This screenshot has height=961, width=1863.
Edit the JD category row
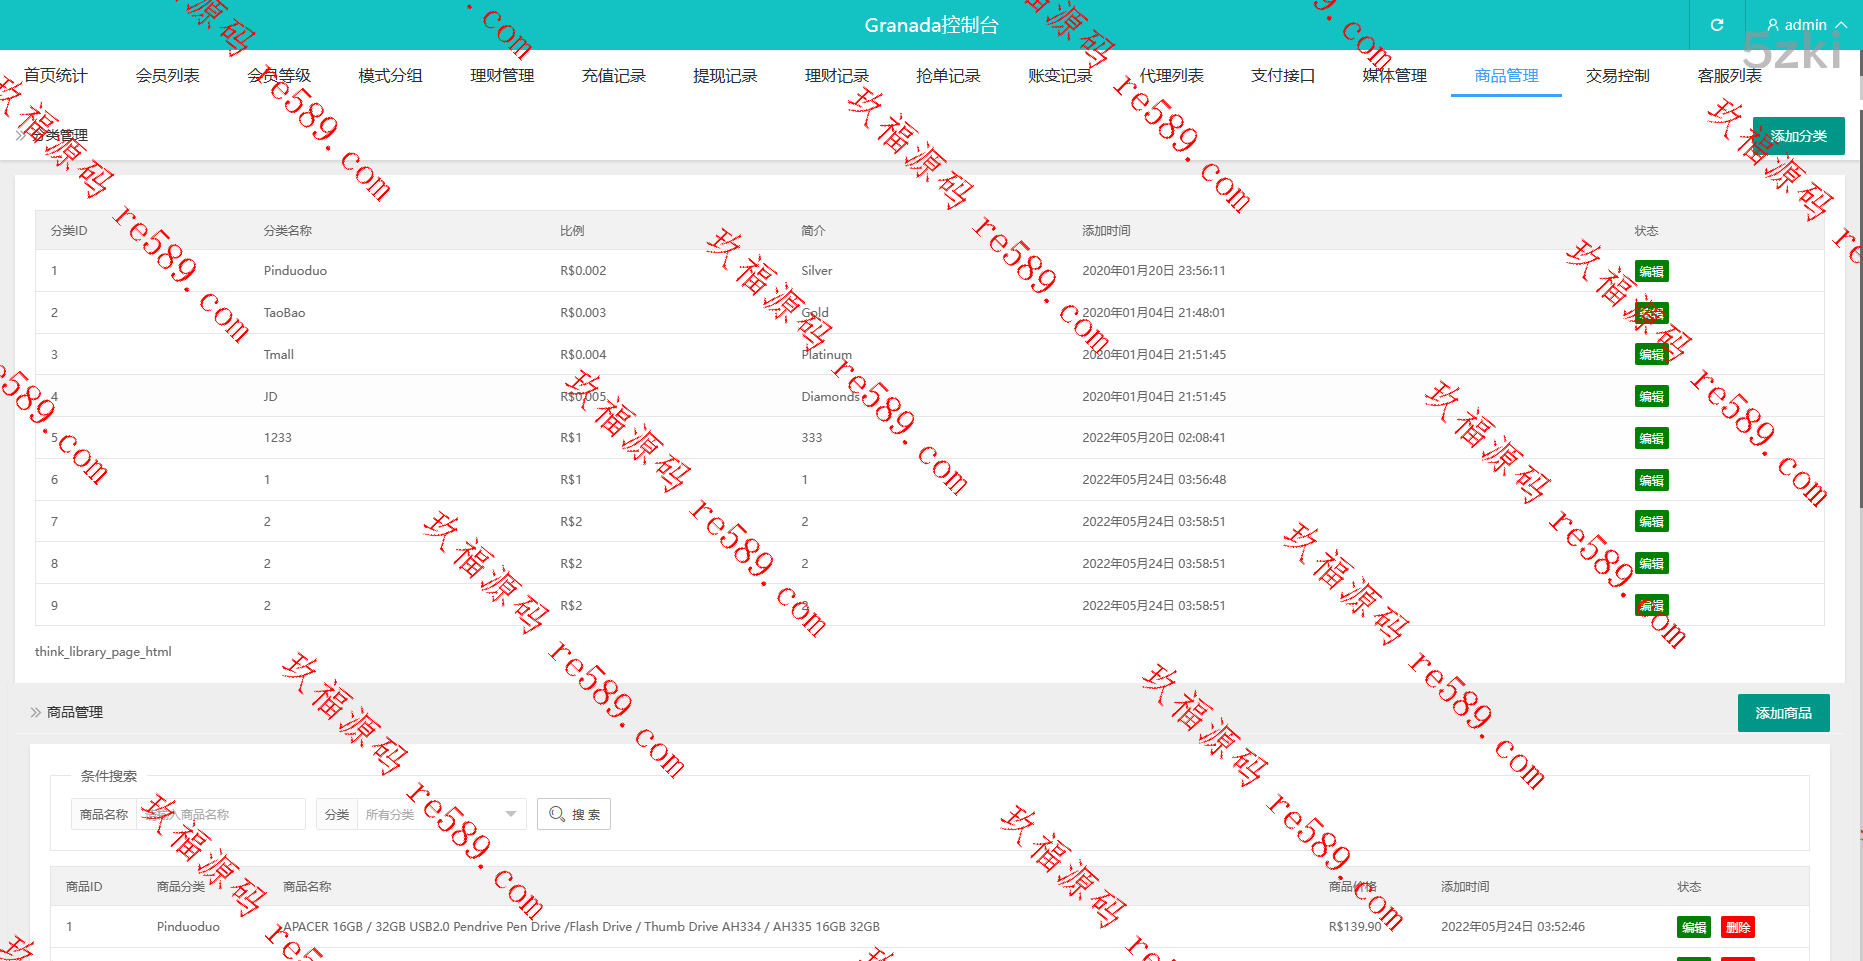pos(1651,397)
